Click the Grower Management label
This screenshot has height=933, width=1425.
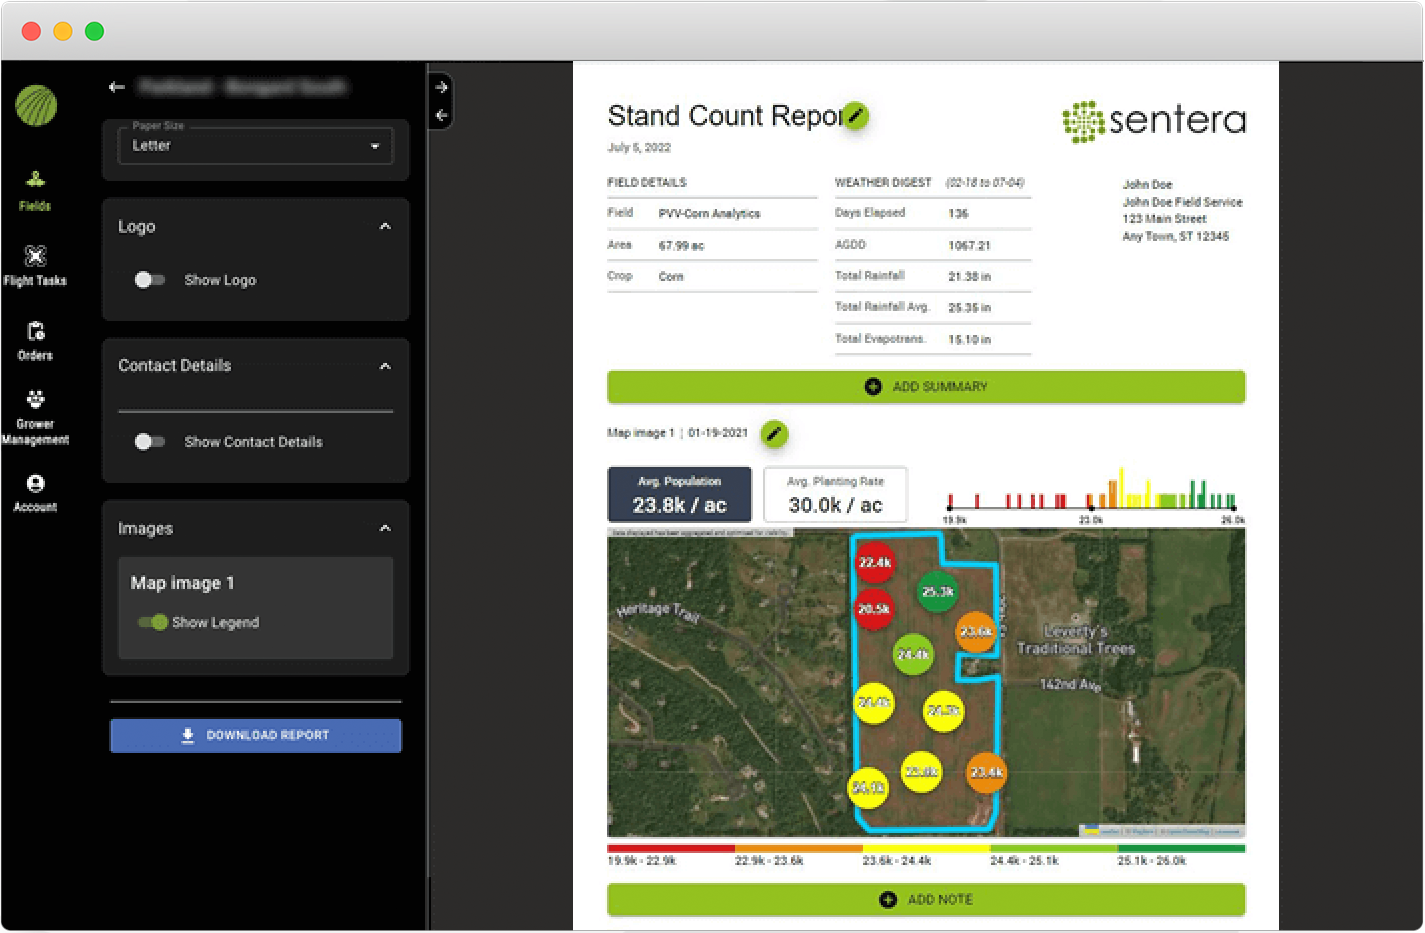pyautogui.click(x=35, y=432)
